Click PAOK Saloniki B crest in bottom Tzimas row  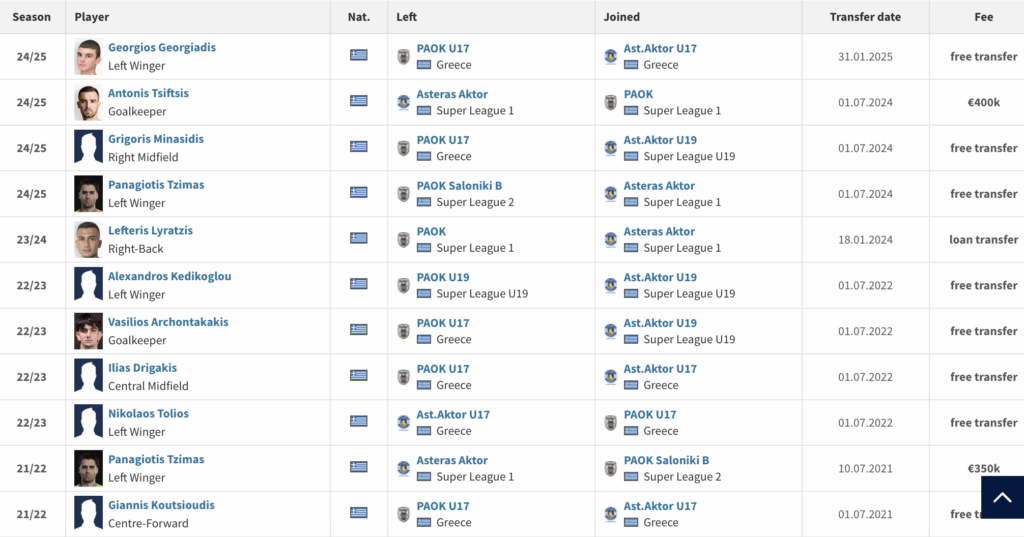coord(610,468)
